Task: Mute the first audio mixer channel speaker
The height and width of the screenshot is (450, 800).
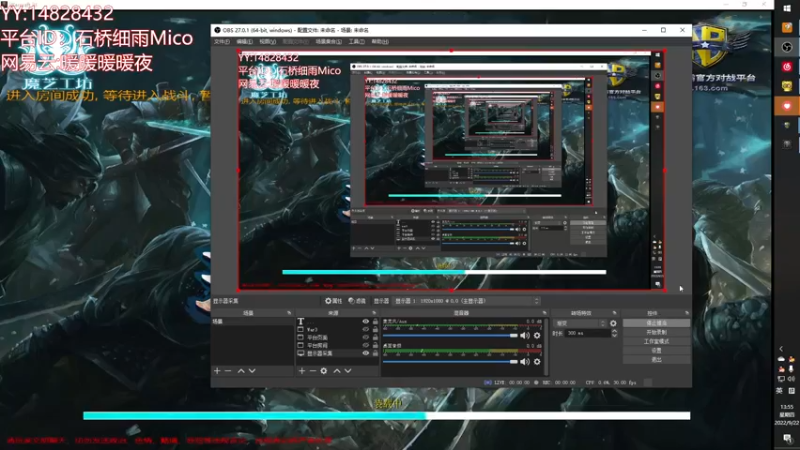Action: point(524,335)
